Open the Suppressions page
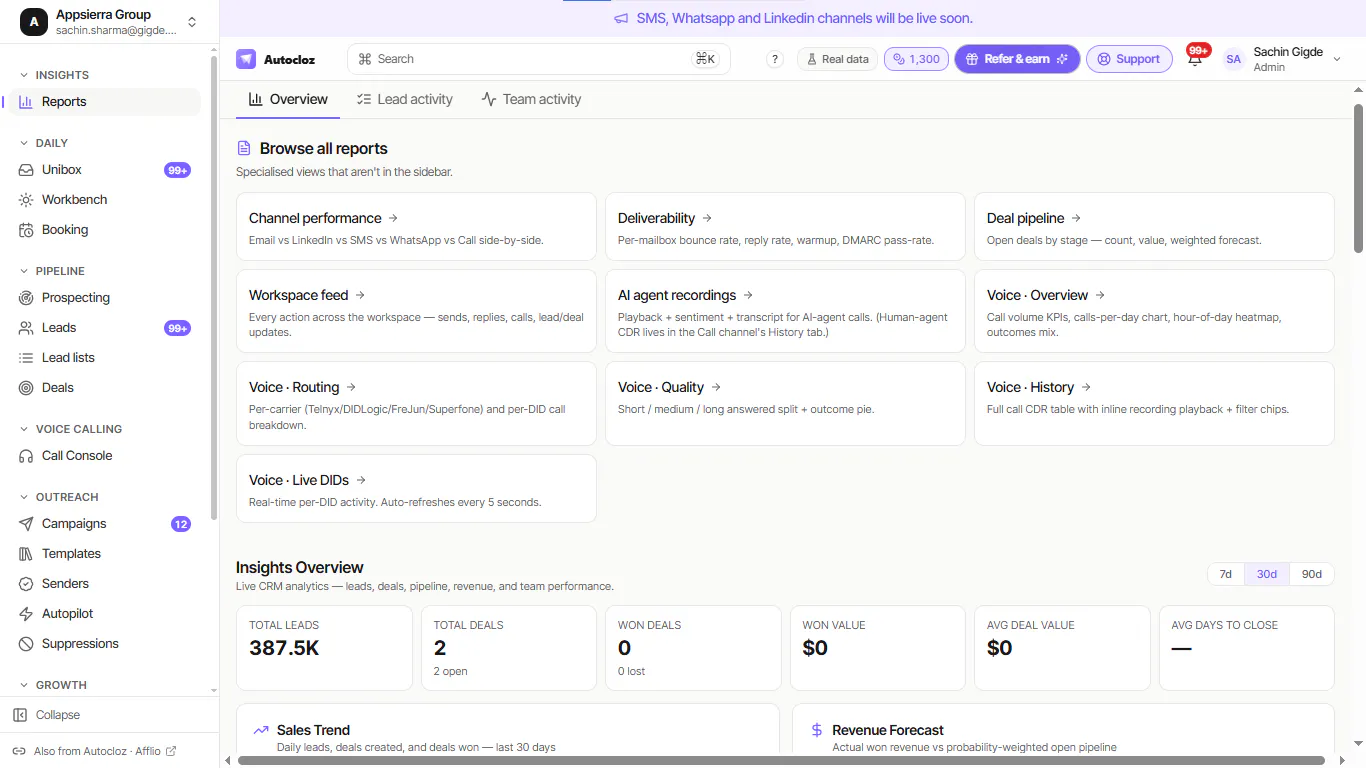The height and width of the screenshot is (768, 1366). point(105,644)
